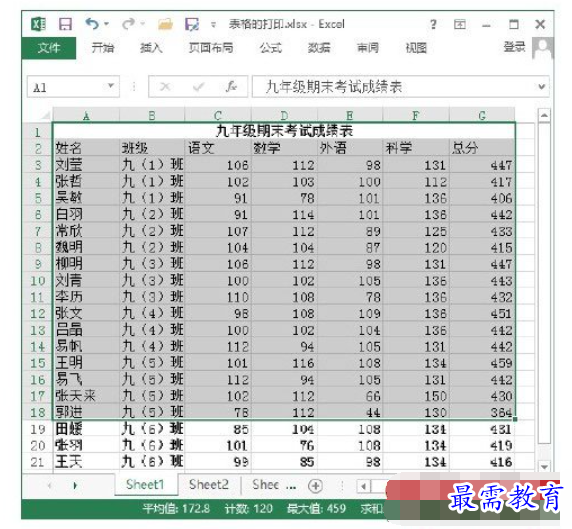Screen dimensions: 572x529
Task: Click the 最大值: 459 status bar entry
Action: [x=316, y=508]
